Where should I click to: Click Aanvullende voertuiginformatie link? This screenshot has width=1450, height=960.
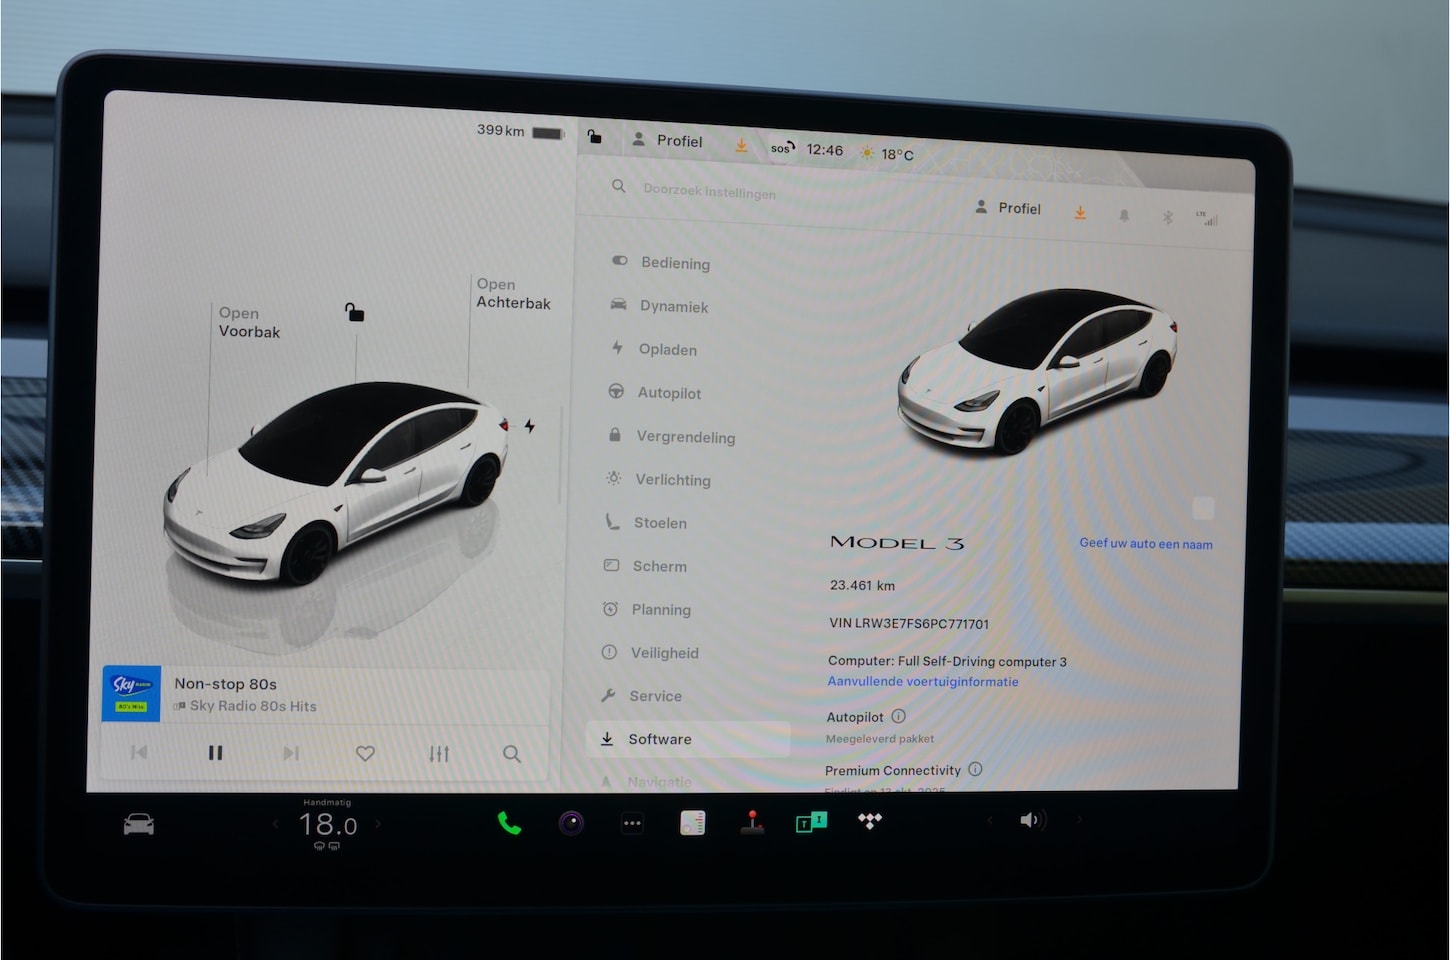pyautogui.click(x=922, y=682)
